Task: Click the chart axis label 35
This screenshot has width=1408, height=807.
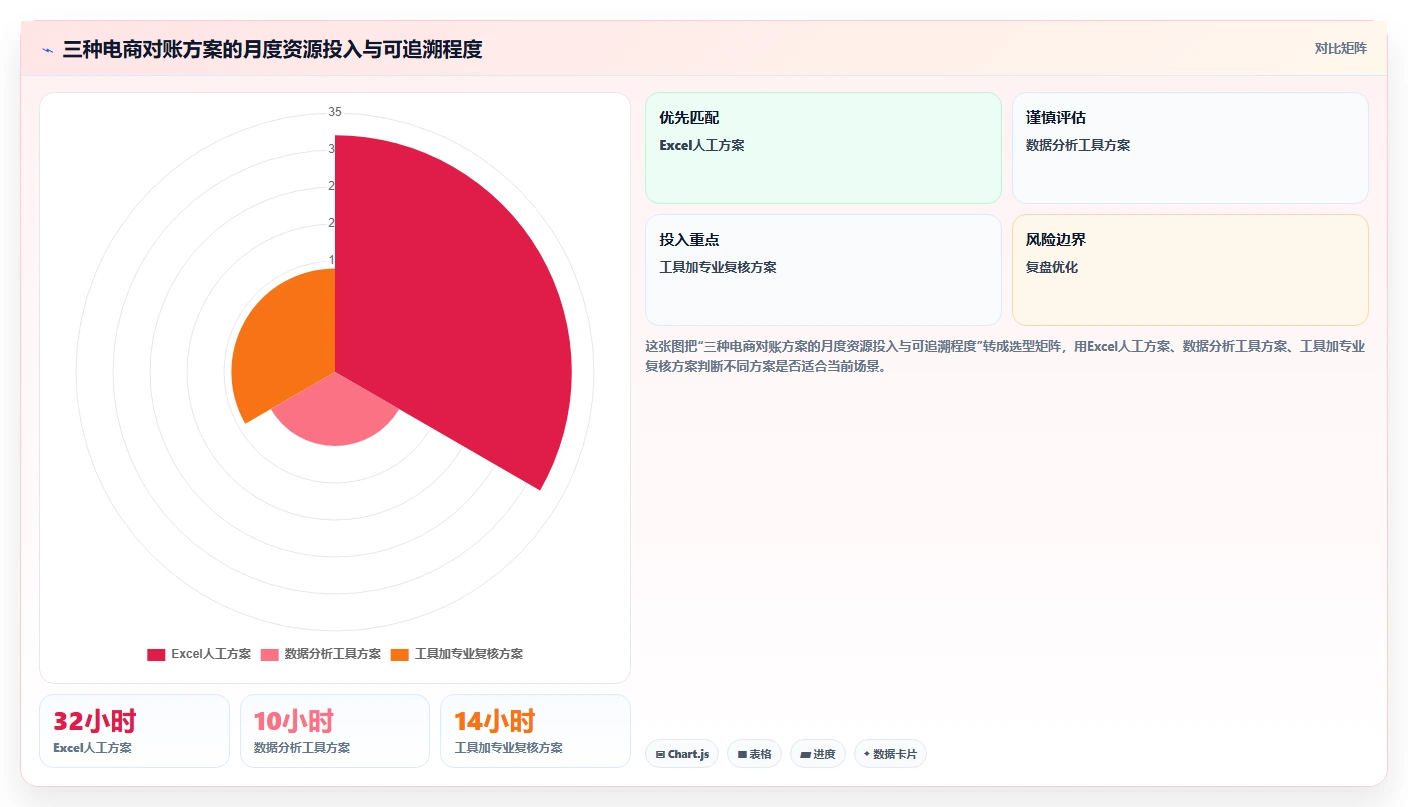Action: click(335, 112)
